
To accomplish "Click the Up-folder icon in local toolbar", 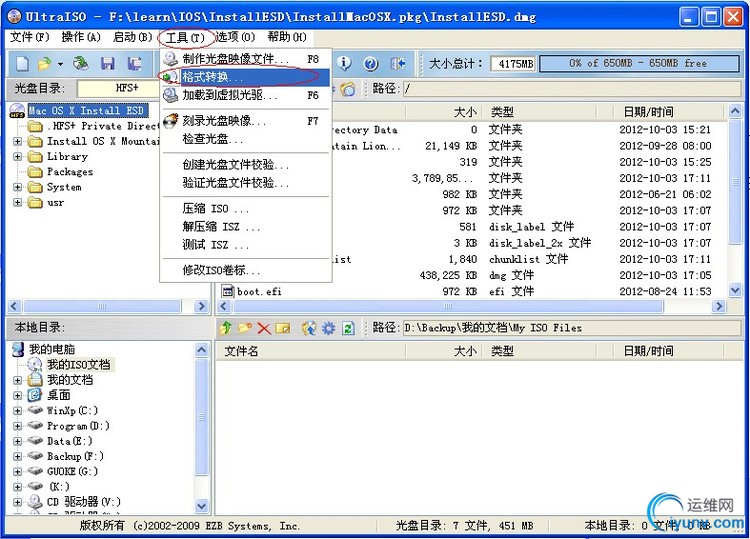I will coord(226,328).
